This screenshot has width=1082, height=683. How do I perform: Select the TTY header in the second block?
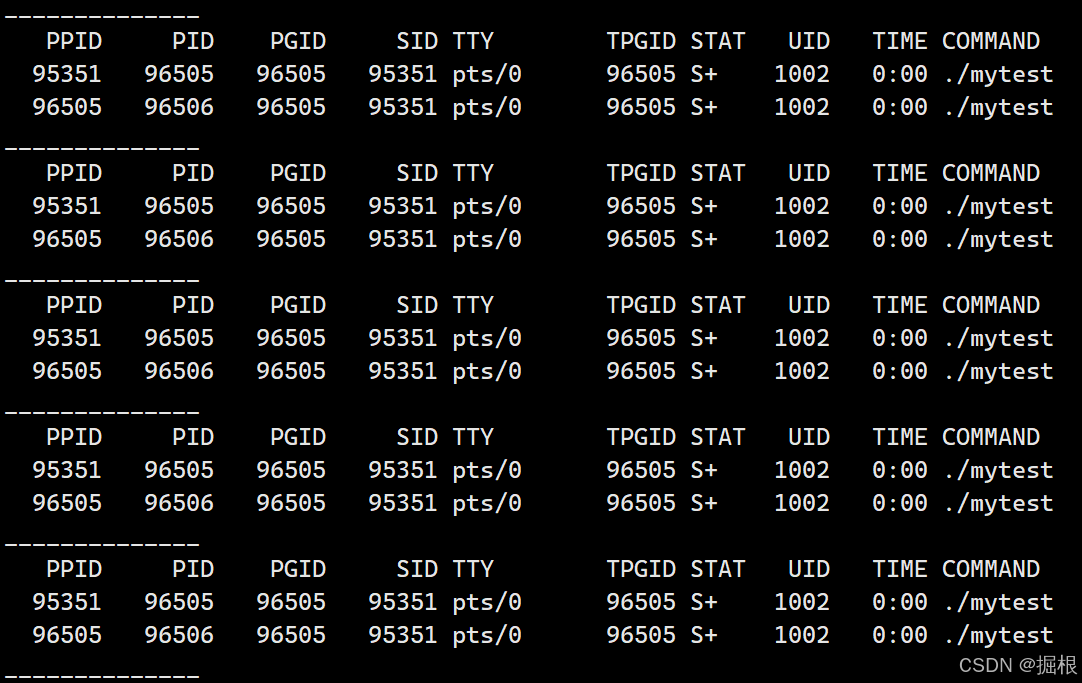pos(473,172)
